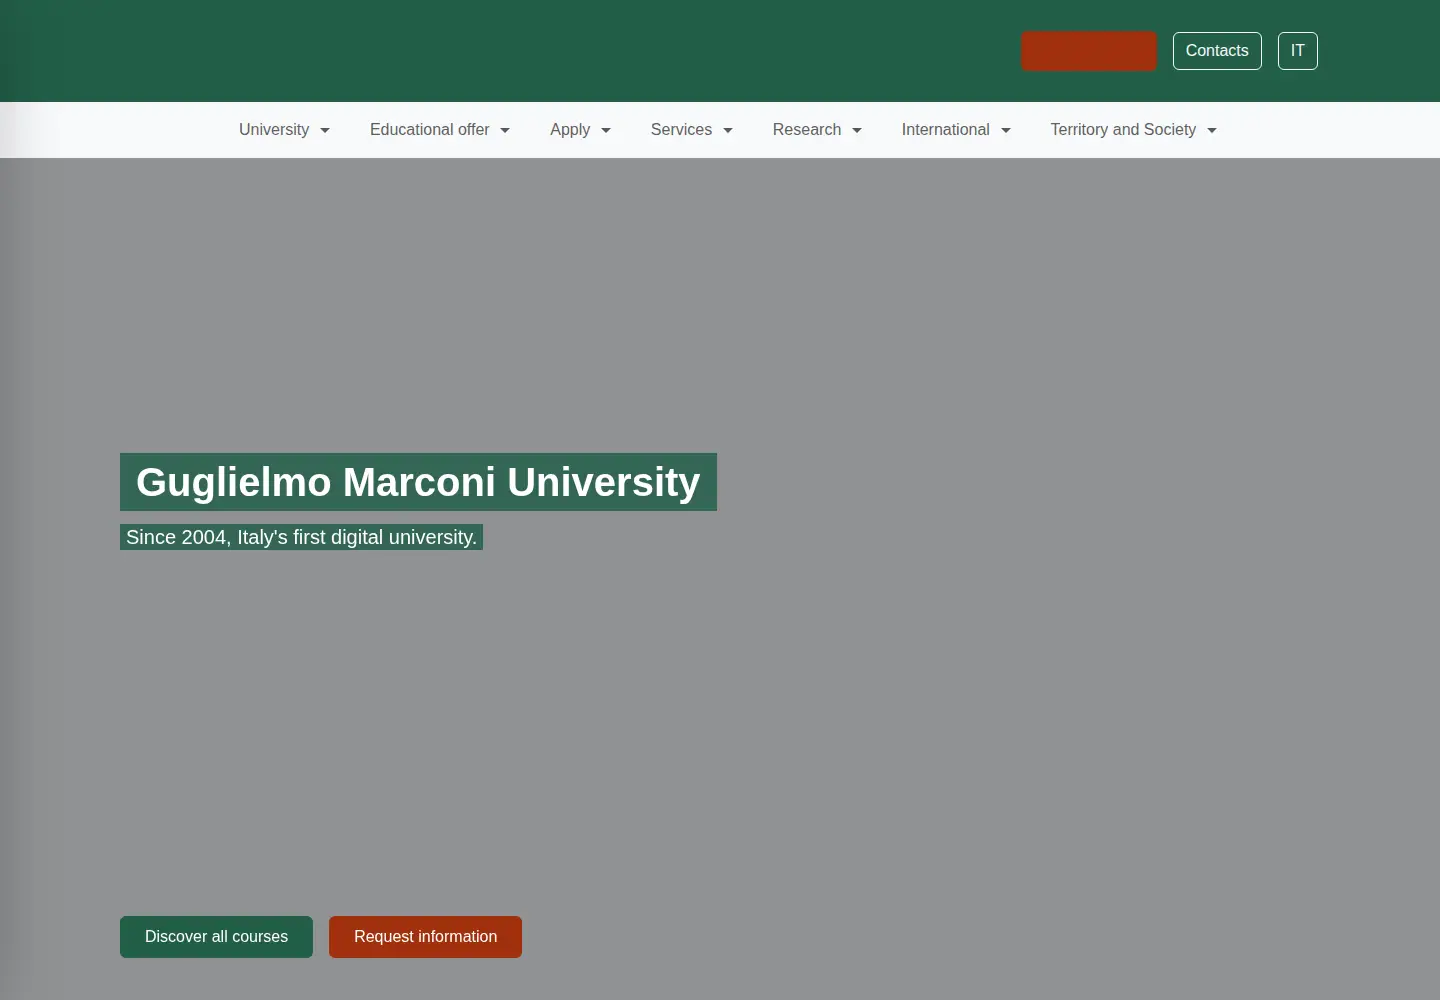Click the "Since 2004, Italy's first digital university." tagline

(x=301, y=537)
